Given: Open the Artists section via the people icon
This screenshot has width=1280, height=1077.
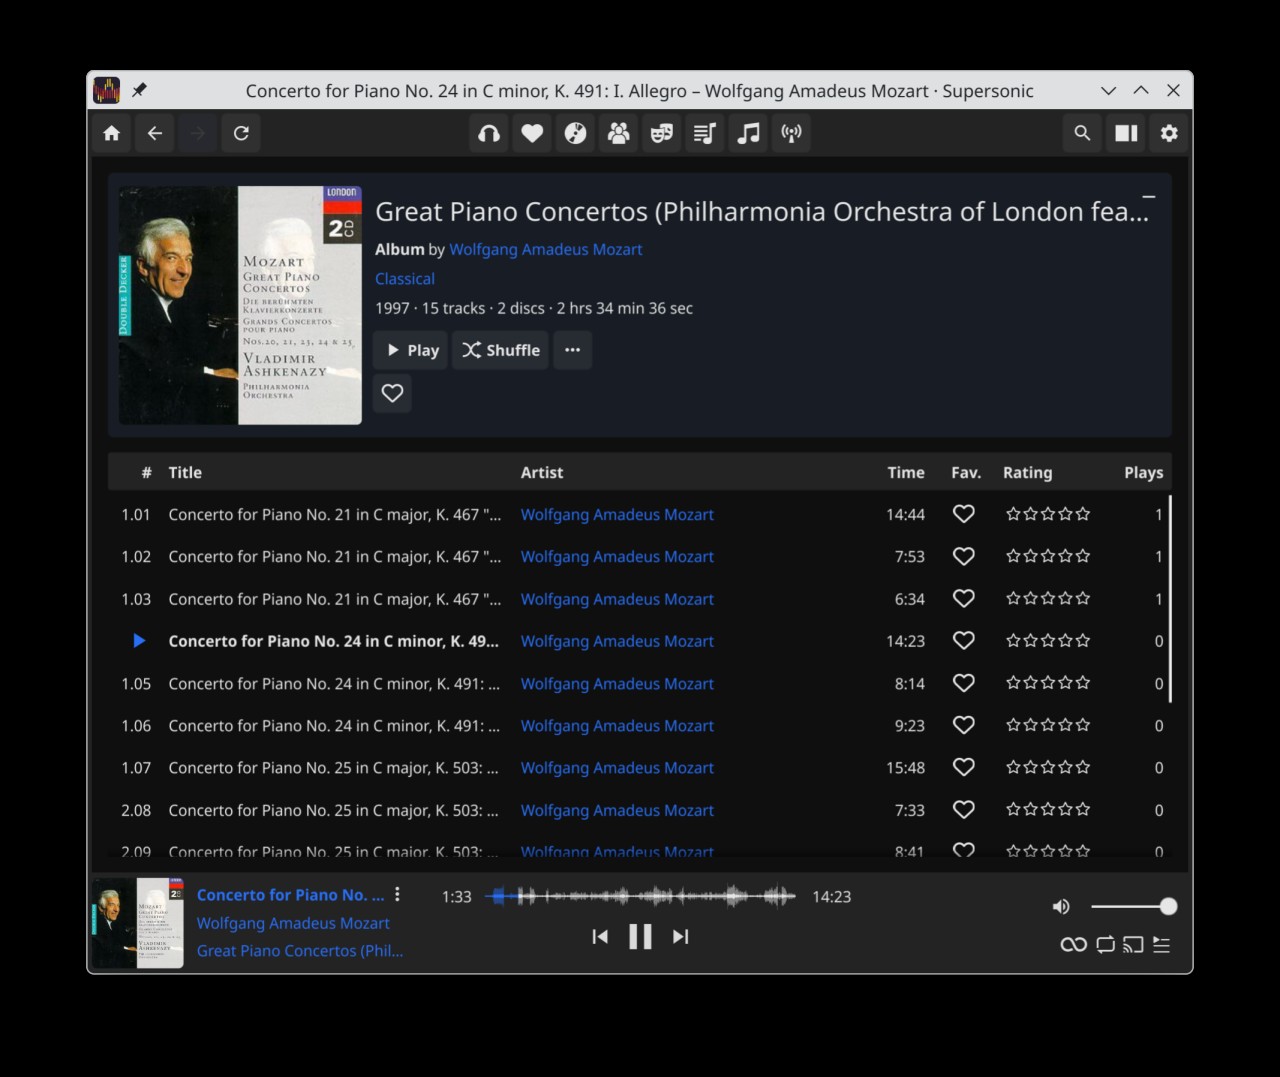Looking at the screenshot, I should (x=618, y=133).
